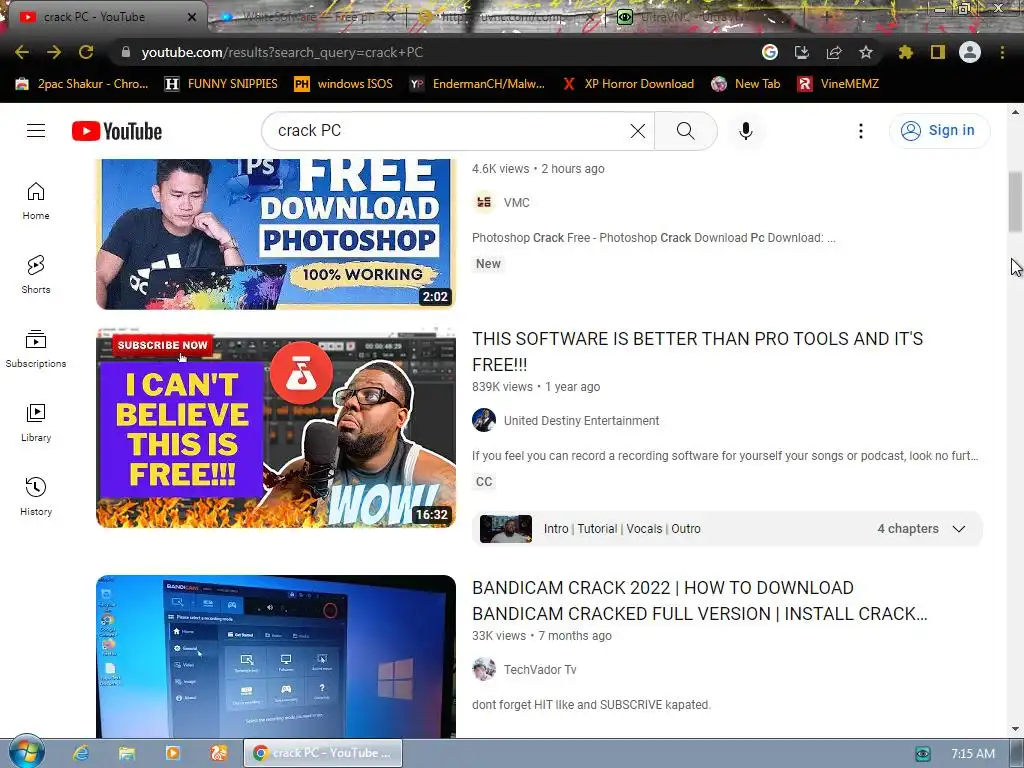Bookmark this page with the star icon
This screenshot has height=768, width=1024.
click(866, 52)
